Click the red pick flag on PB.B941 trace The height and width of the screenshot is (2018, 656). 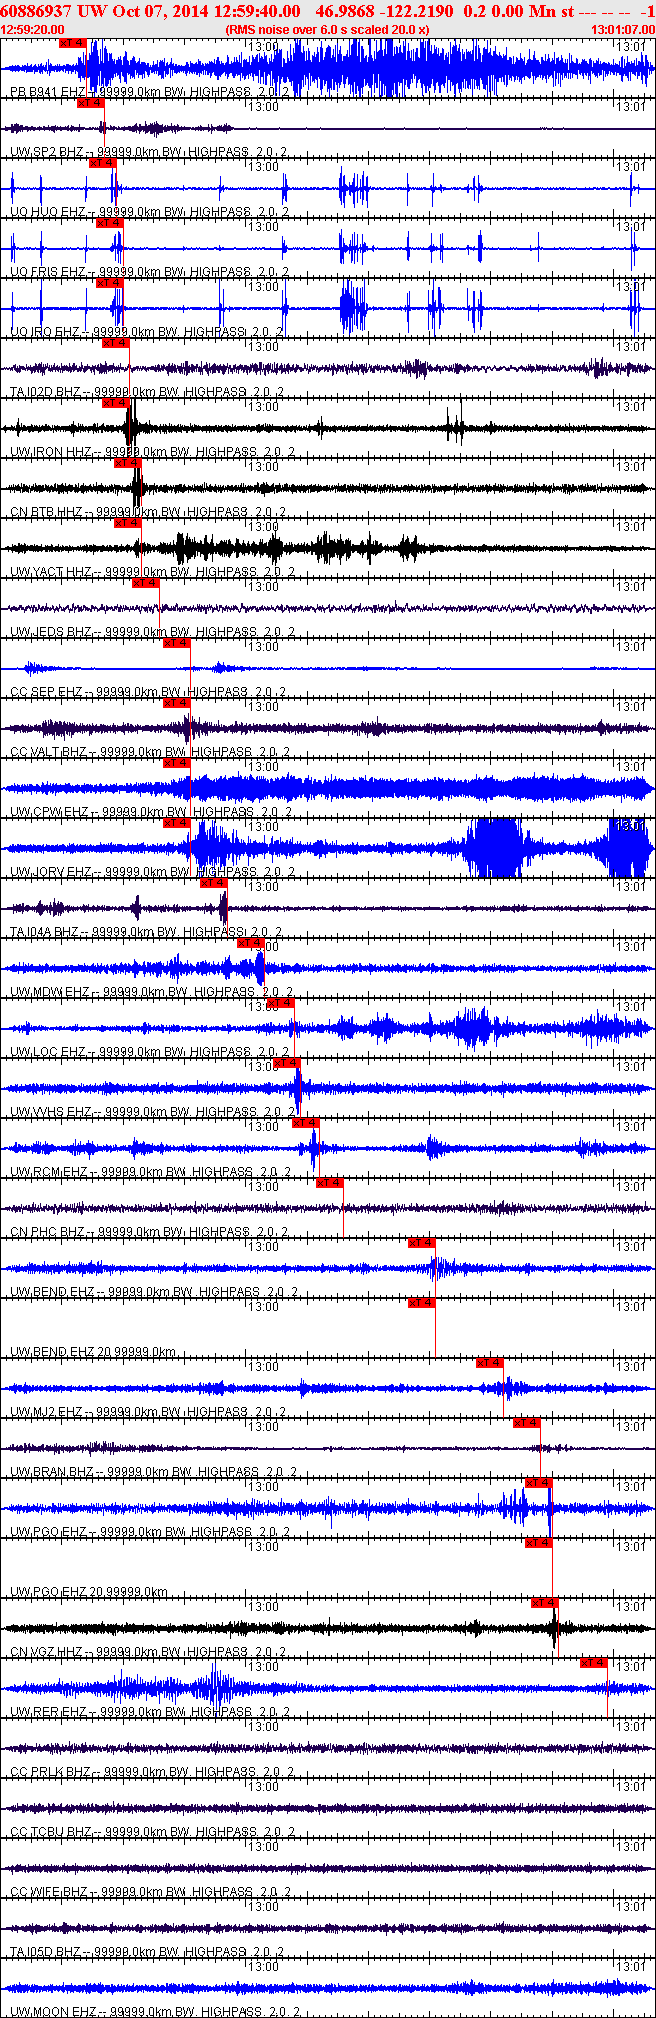point(73,43)
